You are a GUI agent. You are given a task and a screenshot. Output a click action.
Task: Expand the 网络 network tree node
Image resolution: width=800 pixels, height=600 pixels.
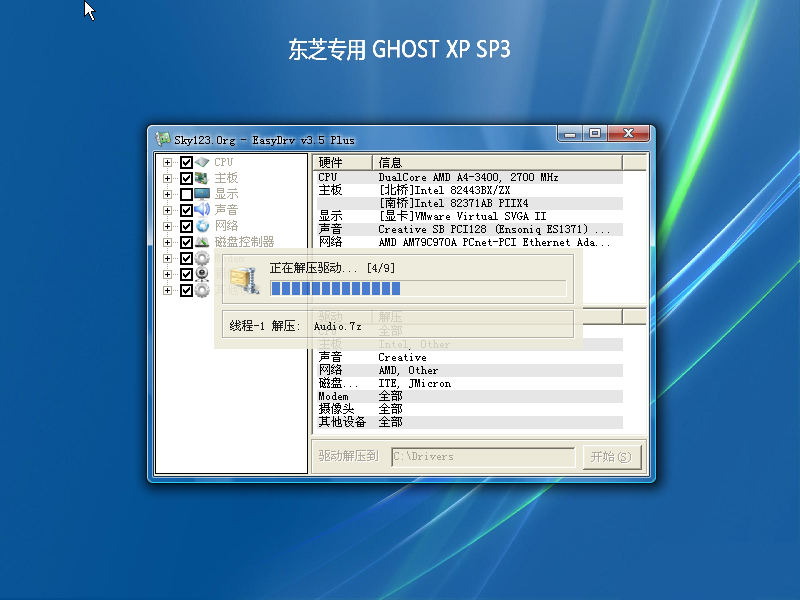pos(168,226)
